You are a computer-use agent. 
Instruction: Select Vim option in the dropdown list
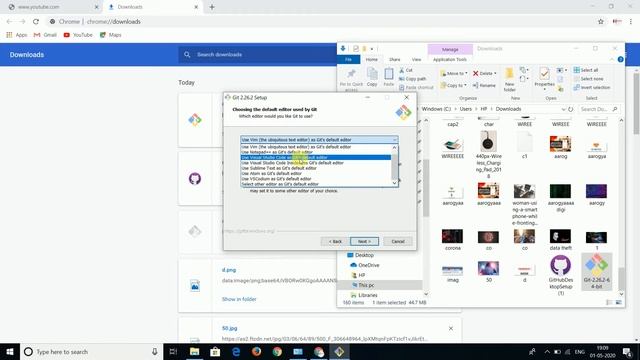[x=316, y=147]
